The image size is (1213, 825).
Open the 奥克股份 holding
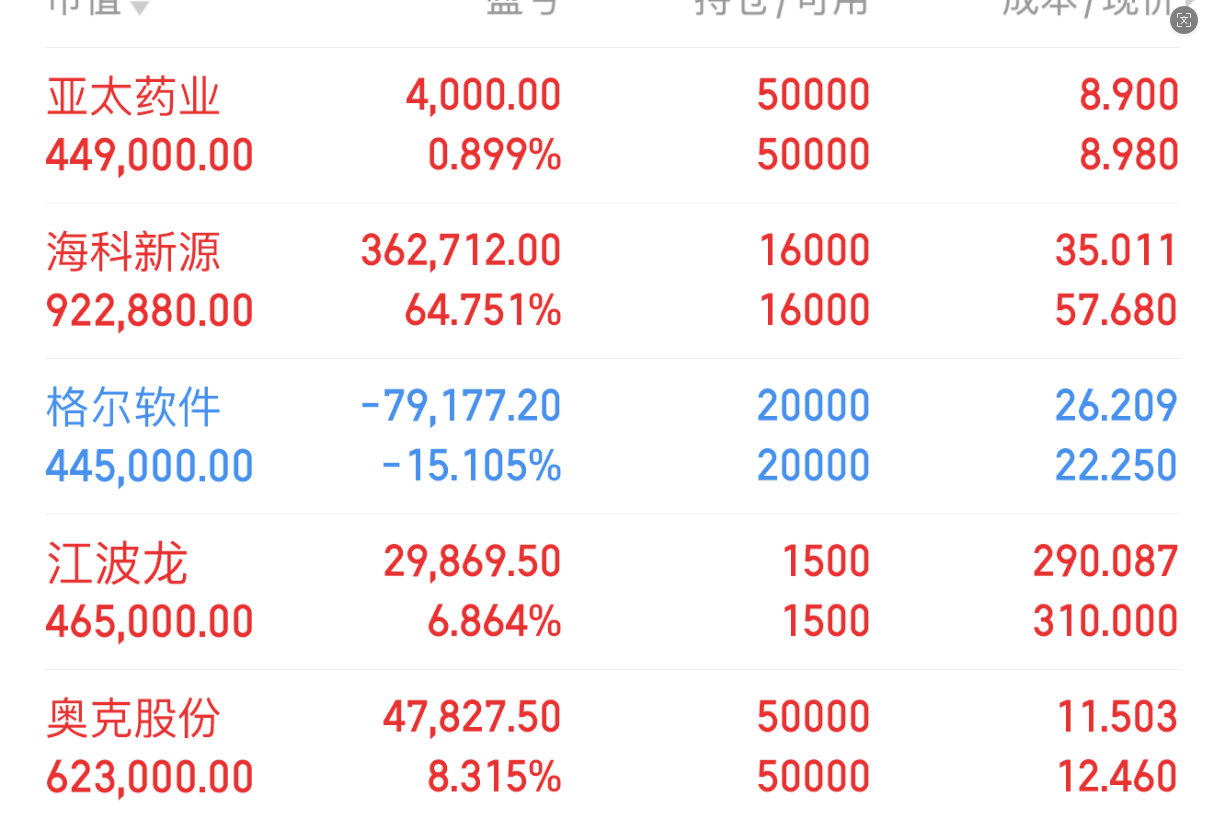pos(612,747)
